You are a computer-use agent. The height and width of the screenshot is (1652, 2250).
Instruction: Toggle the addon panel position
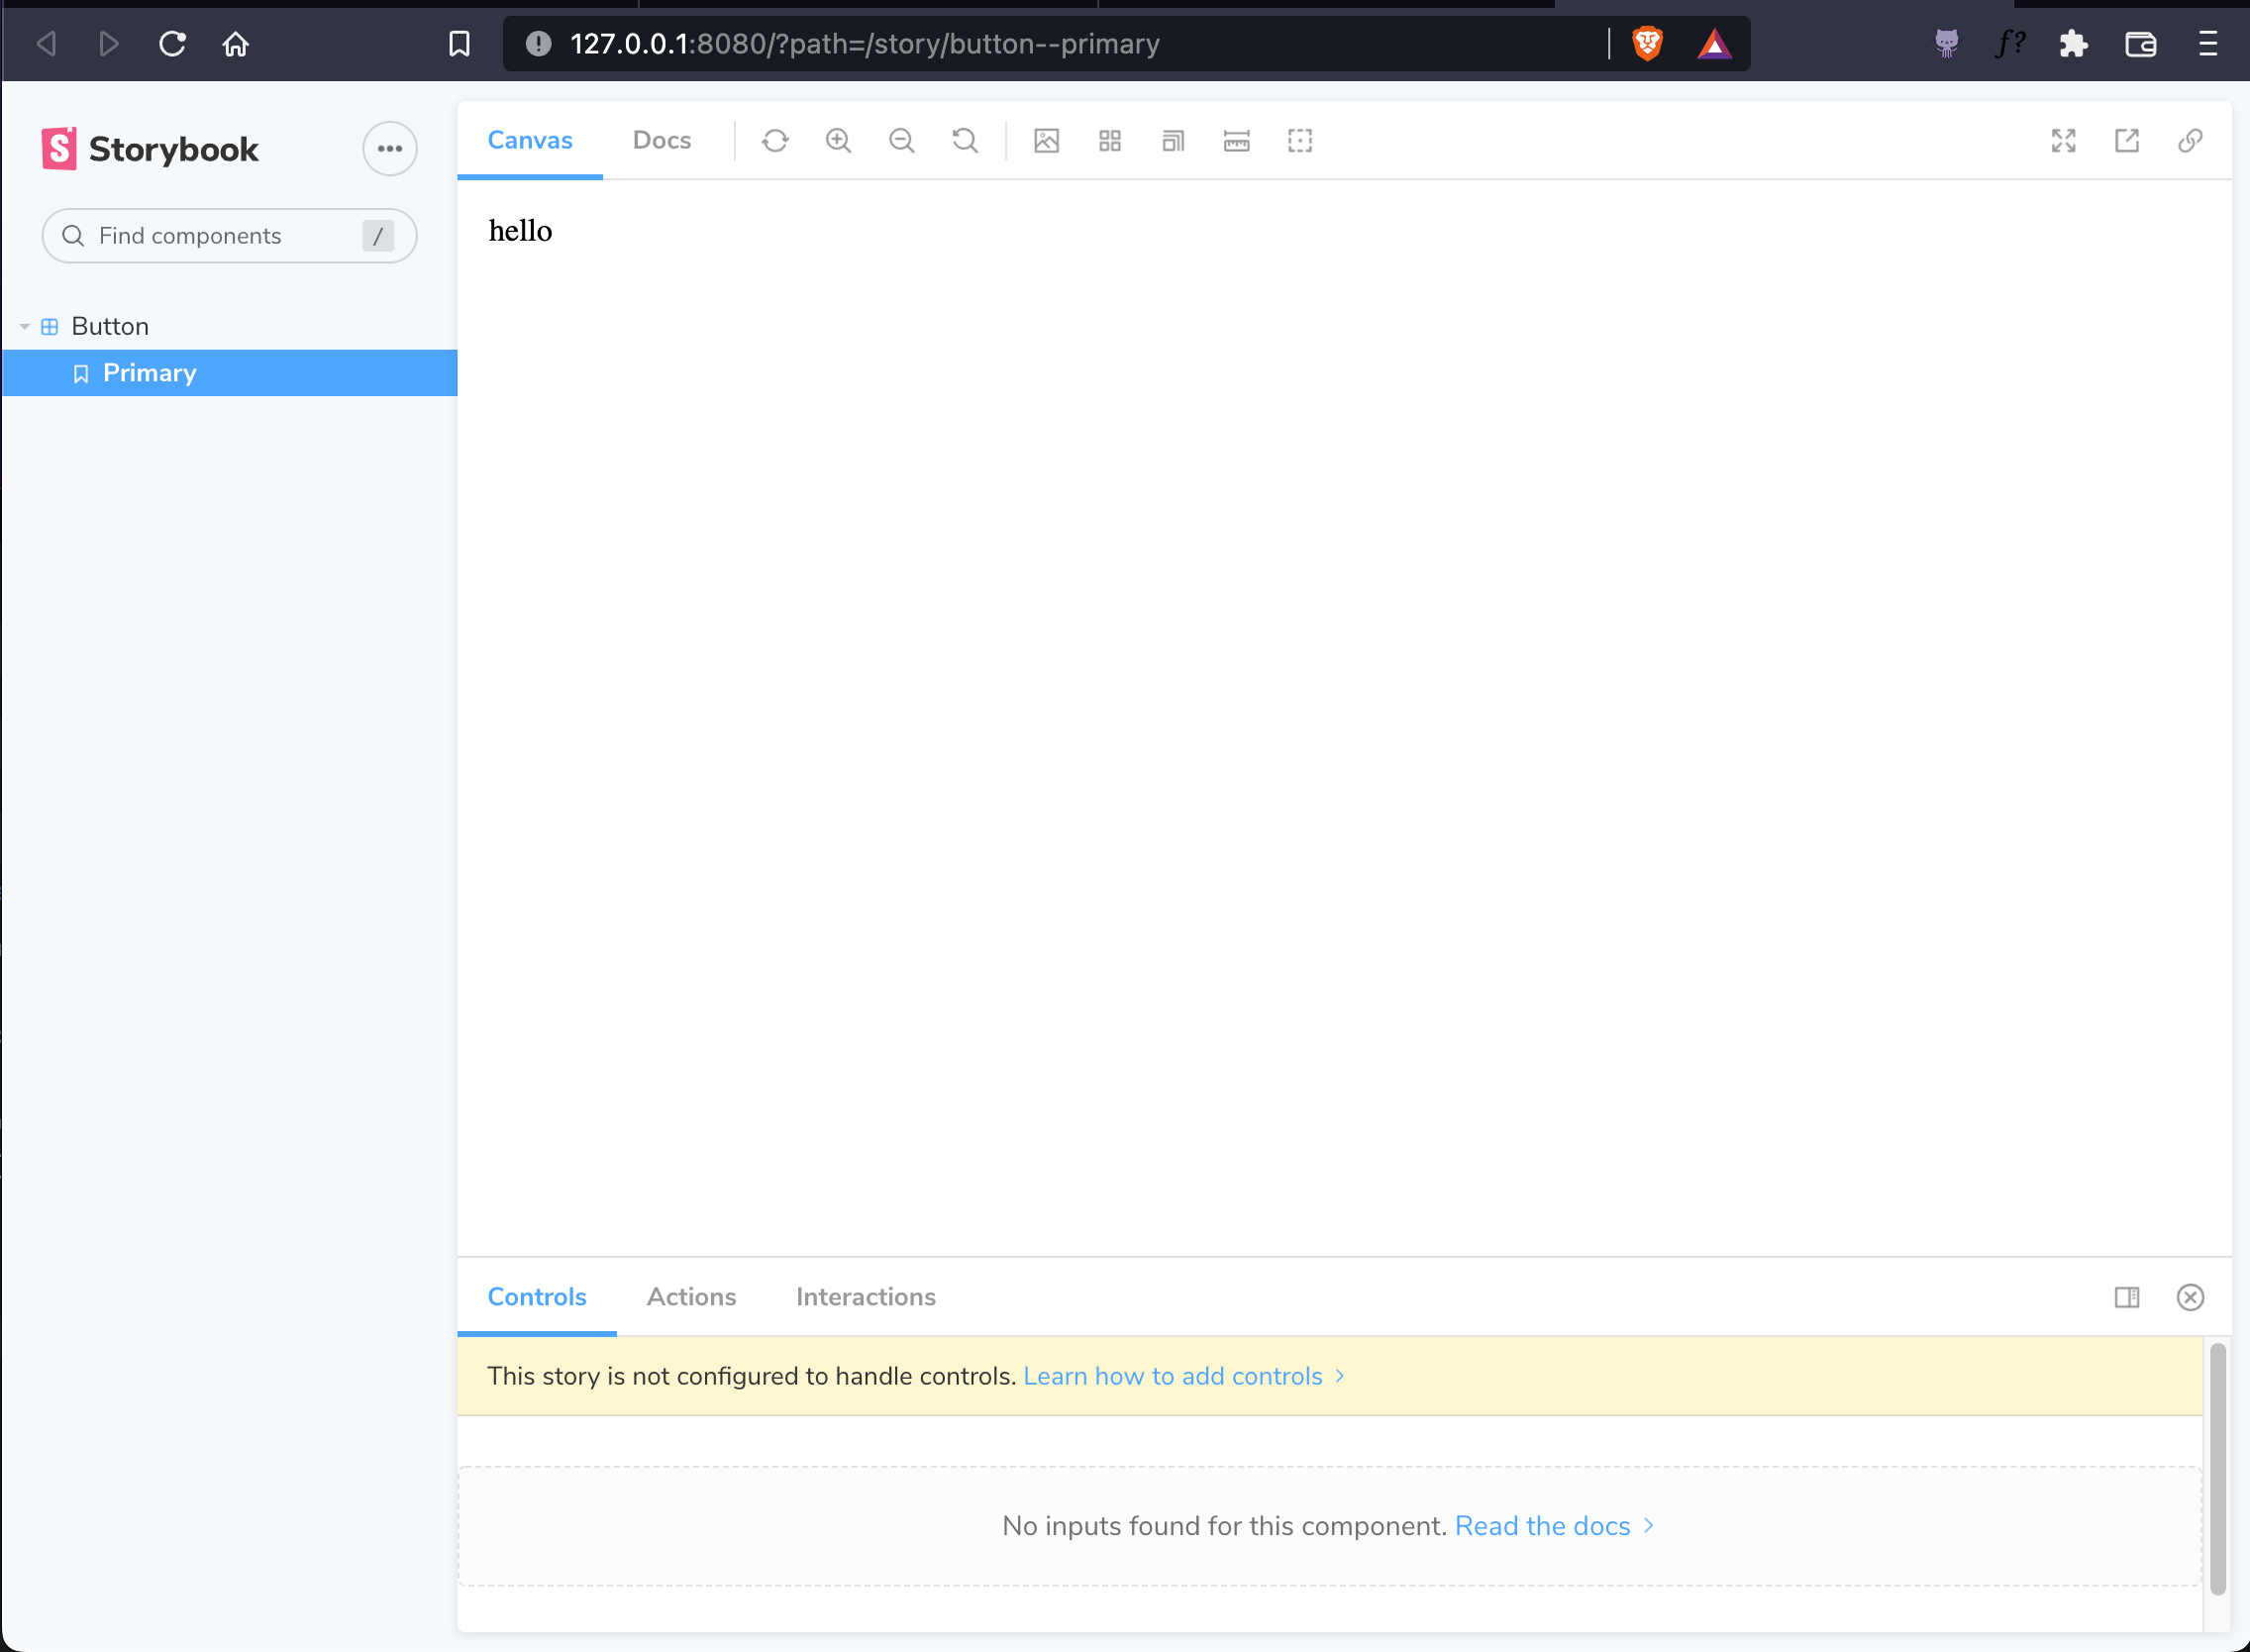(2126, 1297)
